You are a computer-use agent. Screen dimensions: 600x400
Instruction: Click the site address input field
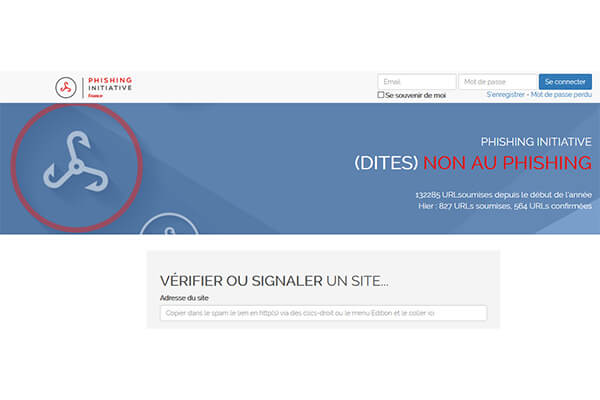click(323, 314)
